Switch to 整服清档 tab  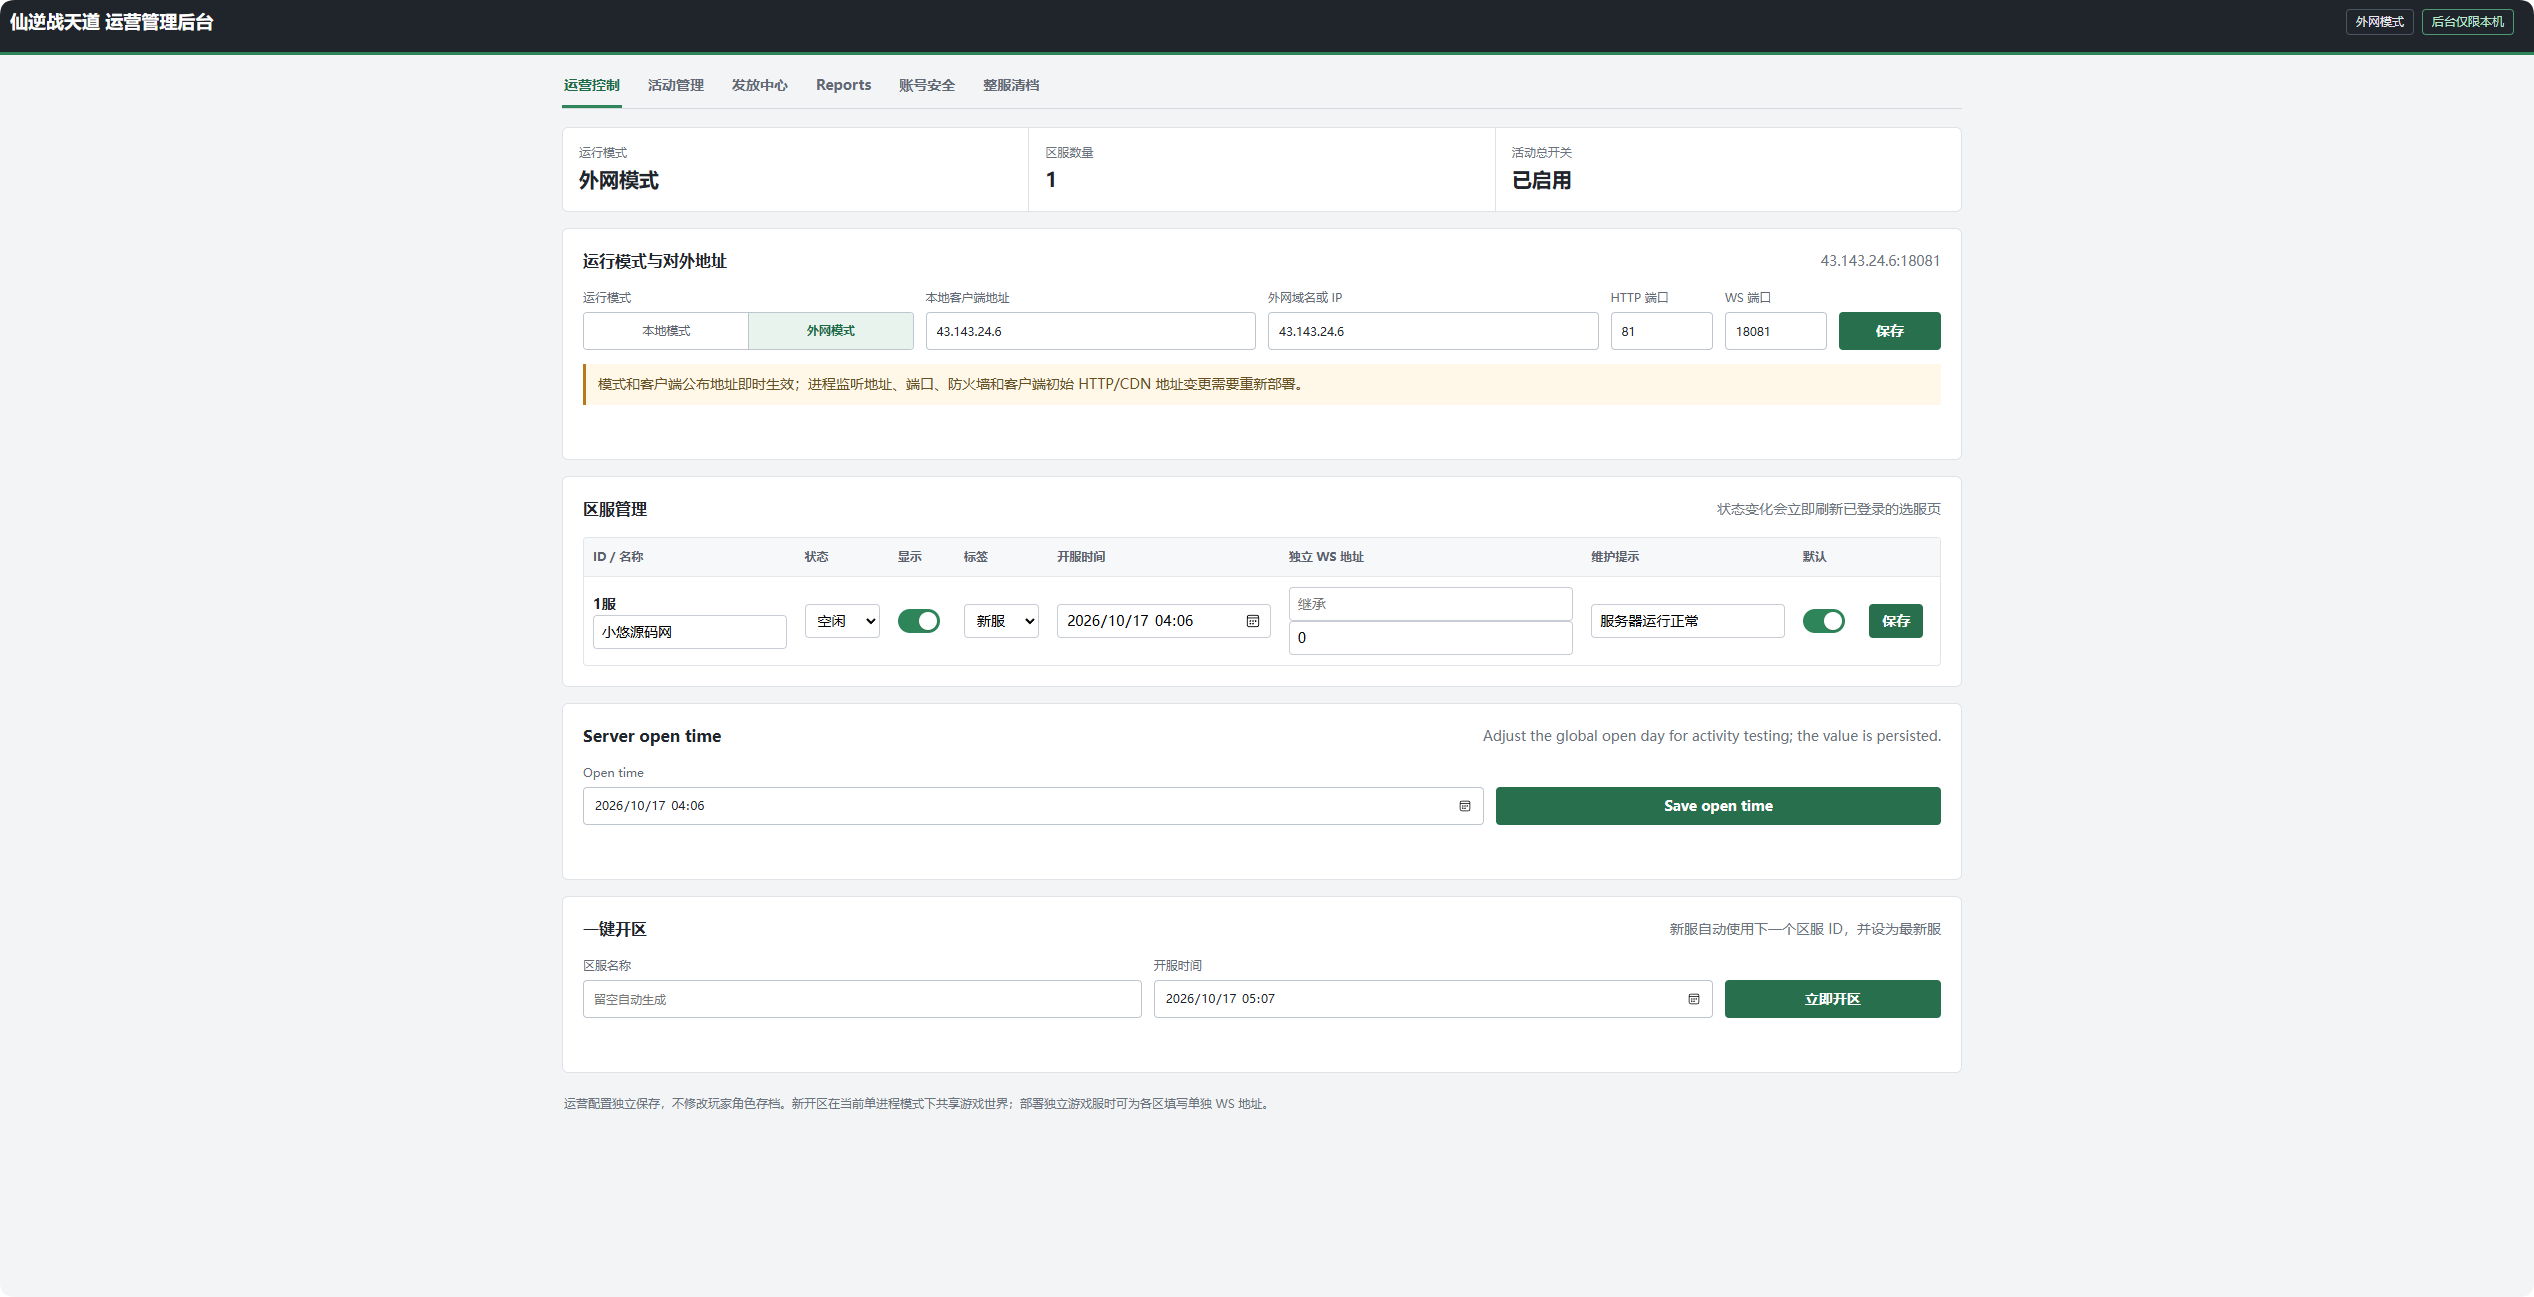(x=1011, y=85)
